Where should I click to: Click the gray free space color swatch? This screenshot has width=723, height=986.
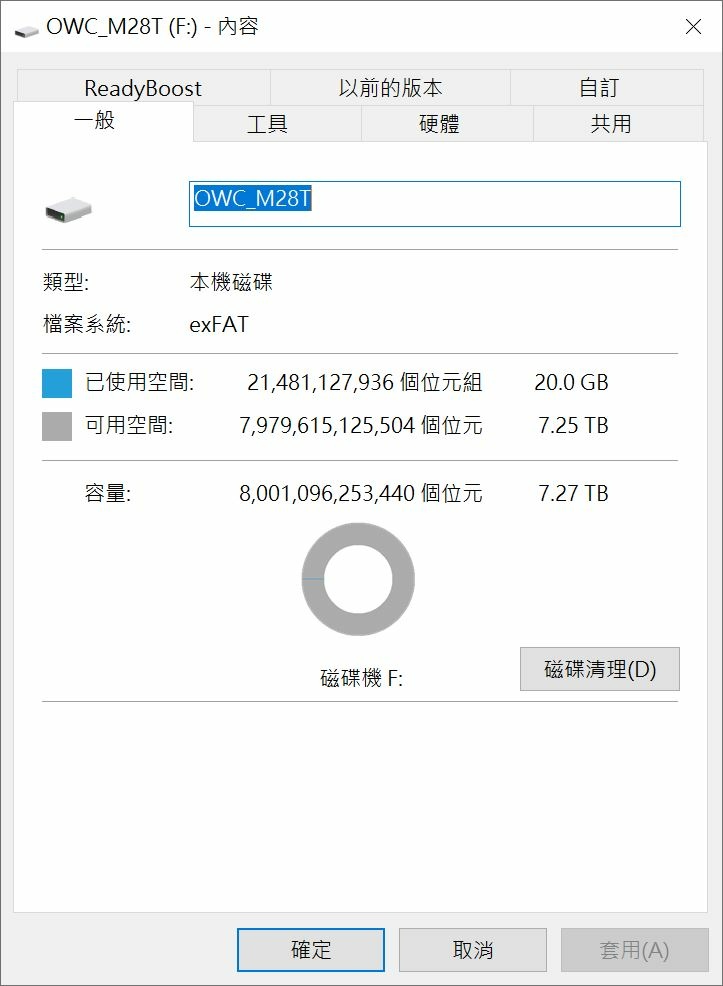click(57, 426)
